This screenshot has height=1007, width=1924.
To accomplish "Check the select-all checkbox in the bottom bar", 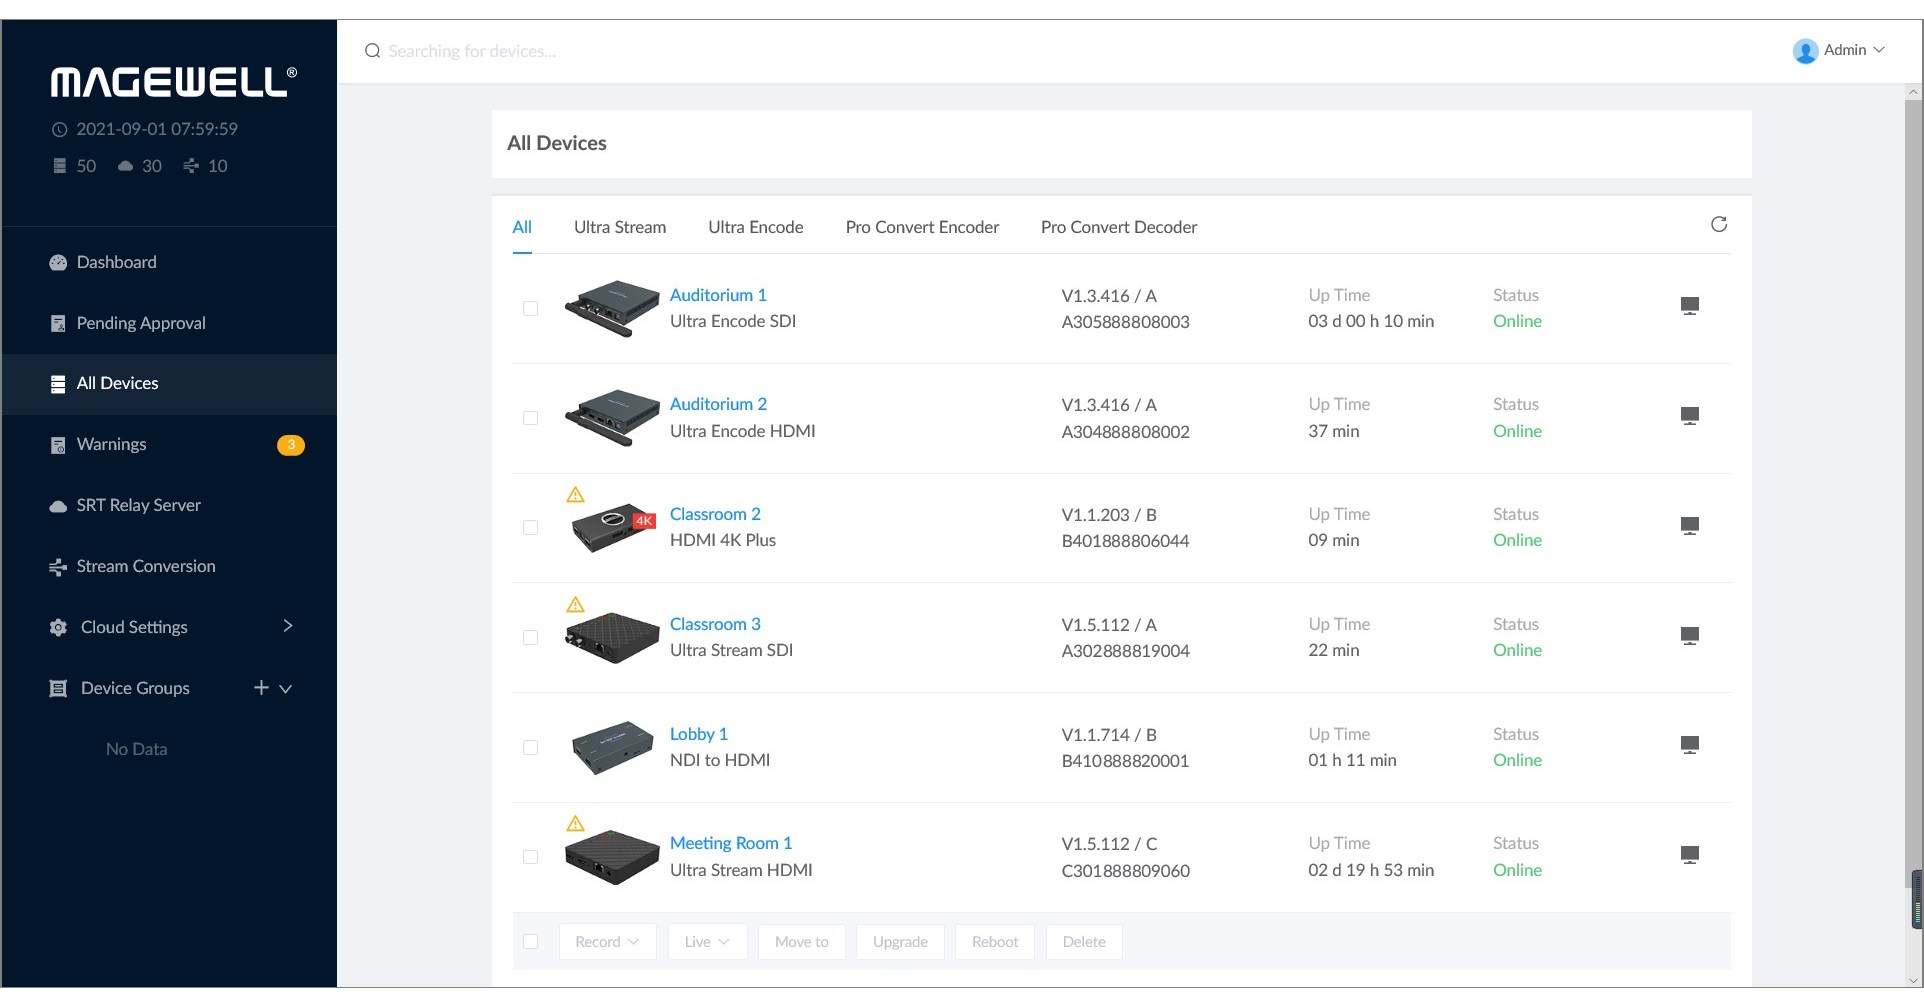I will coord(531,941).
